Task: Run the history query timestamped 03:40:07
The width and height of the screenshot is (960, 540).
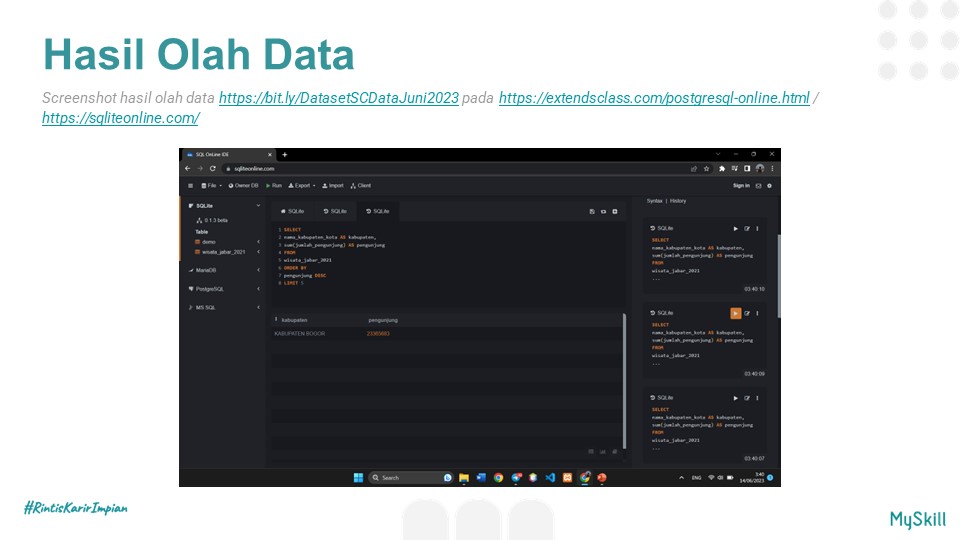Action: pyautogui.click(x=736, y=398)
